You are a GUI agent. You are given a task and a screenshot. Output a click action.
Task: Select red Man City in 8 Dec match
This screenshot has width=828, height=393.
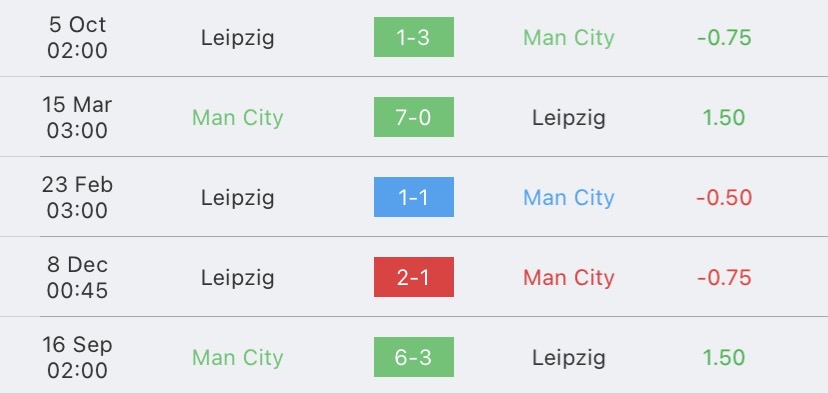(x=569, y=277)
